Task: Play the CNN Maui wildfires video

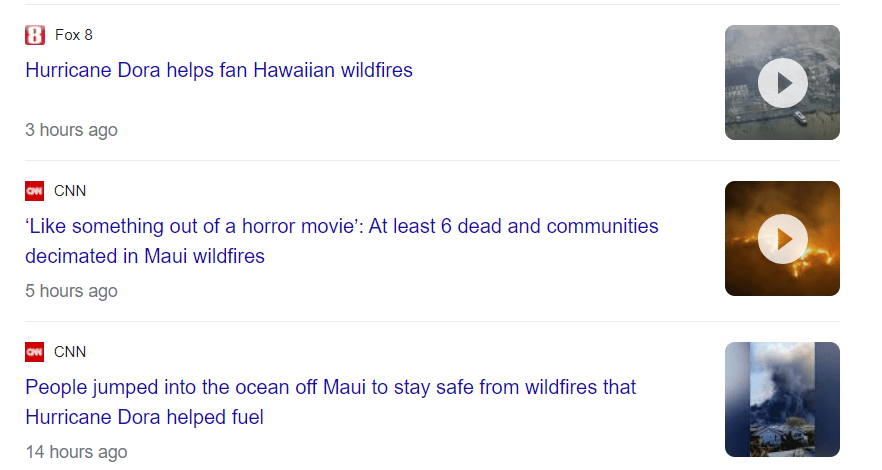Action: click(x=782, y=239)
